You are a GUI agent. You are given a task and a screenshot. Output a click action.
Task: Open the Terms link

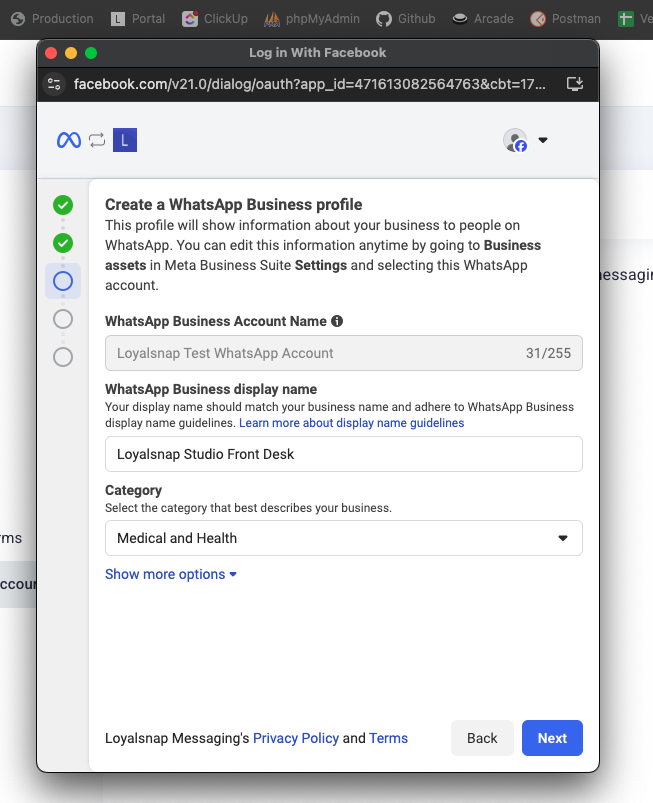tap(388, 738)
